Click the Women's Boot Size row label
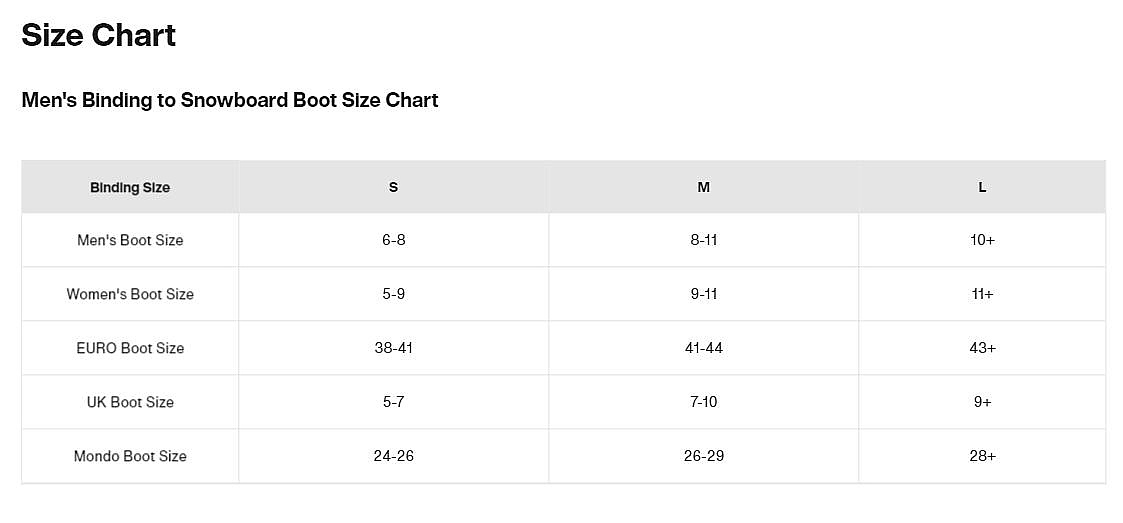Screen dimensions: 1123x523 tap(130, 294)
